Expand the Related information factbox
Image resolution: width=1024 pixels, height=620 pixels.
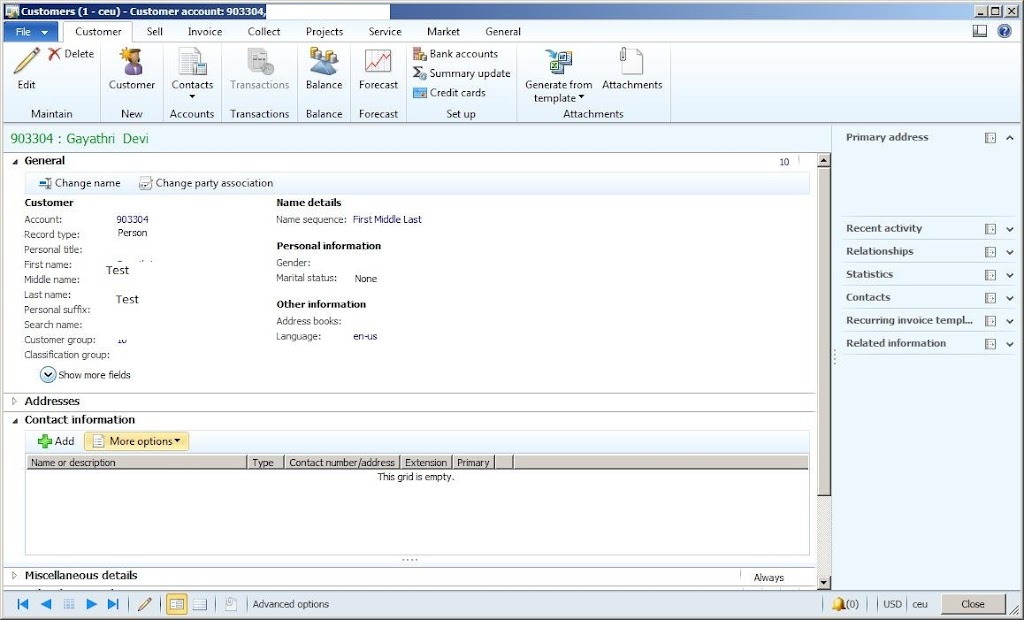[x=1010, y=344]
